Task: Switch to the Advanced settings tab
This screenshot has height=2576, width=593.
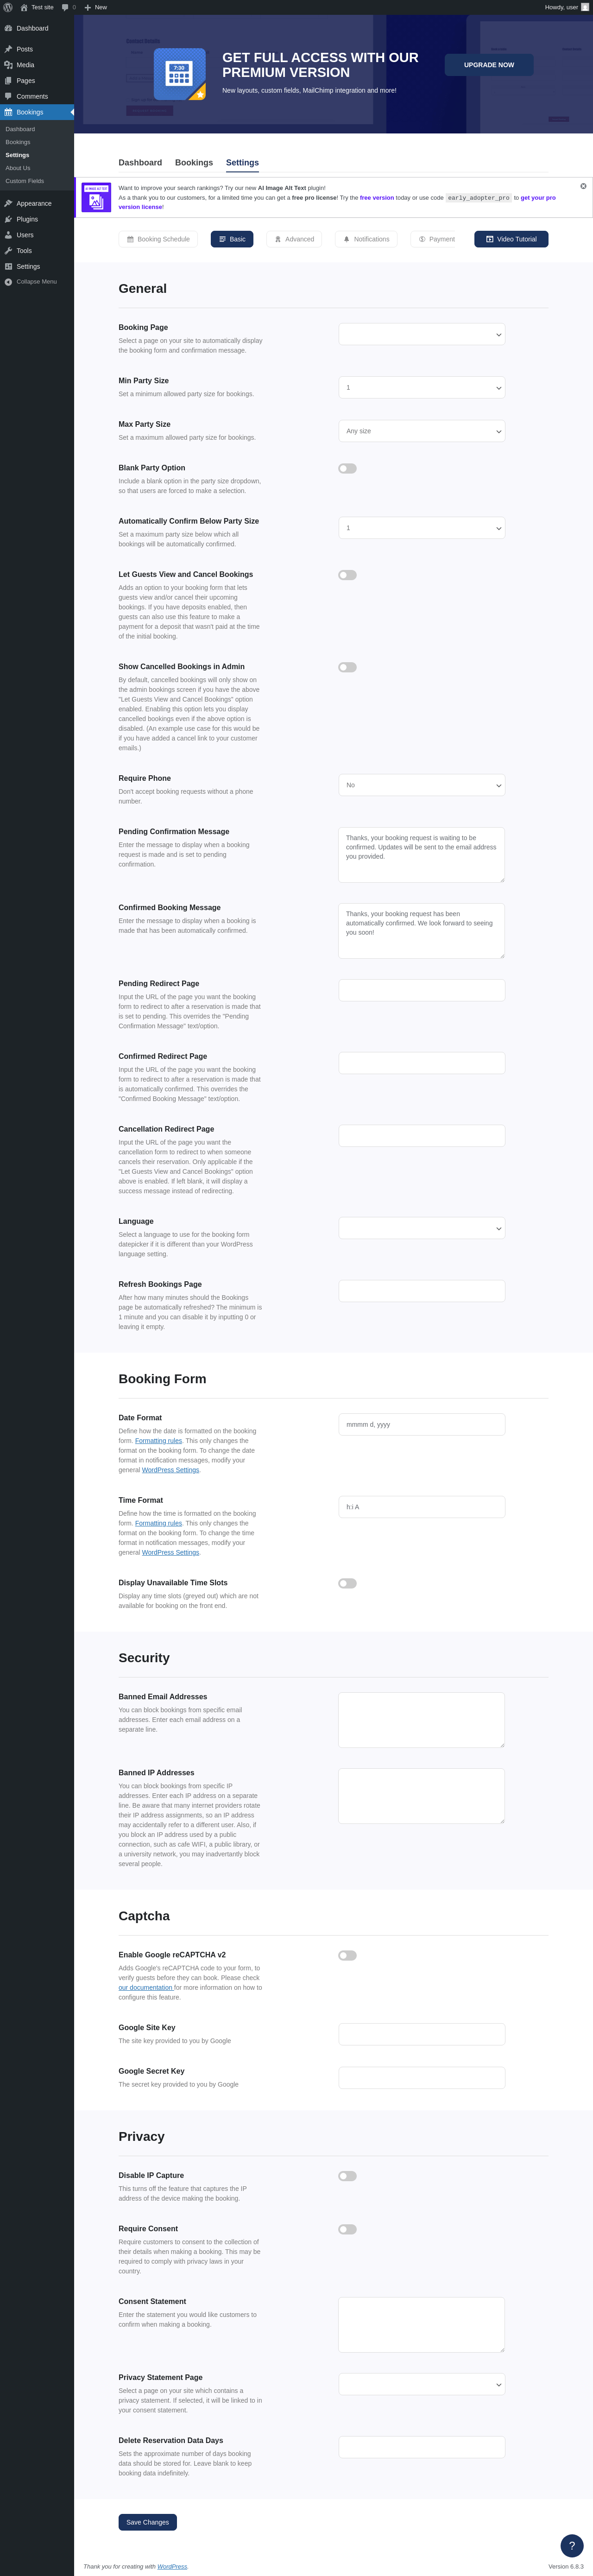Action: coord(294,239)
